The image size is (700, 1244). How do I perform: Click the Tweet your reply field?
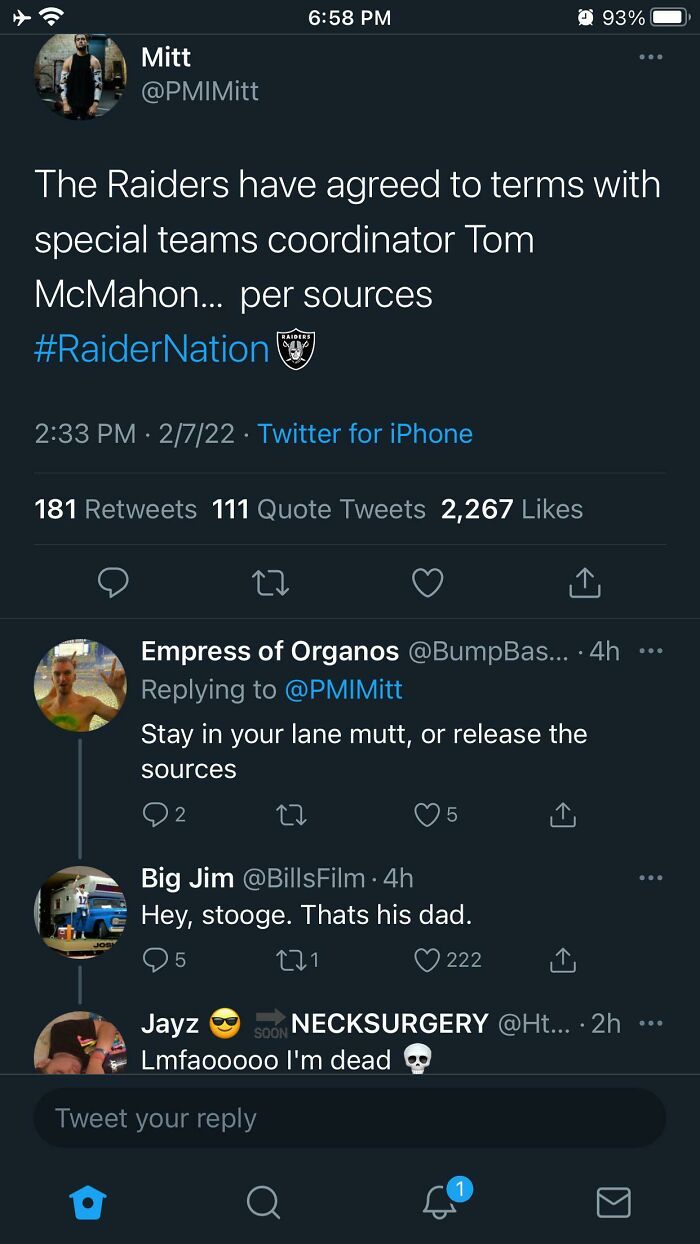click(350, 1117)
